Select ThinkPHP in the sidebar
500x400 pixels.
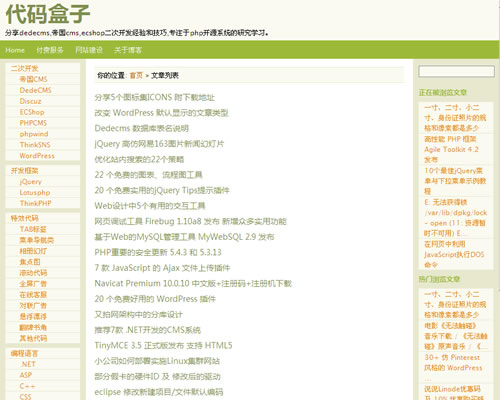(x=35, y=203)
